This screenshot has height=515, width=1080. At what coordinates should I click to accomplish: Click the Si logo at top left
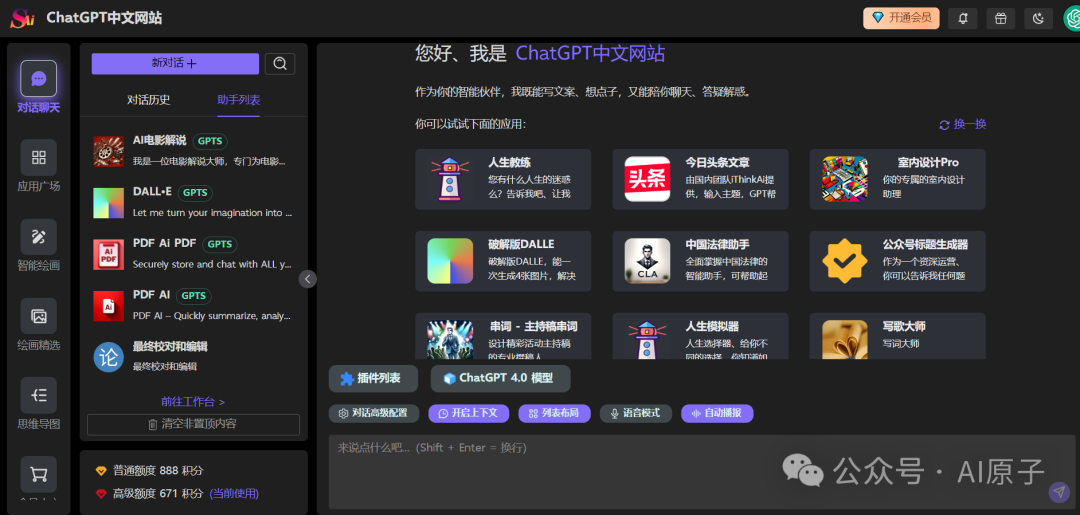(22, 19)
